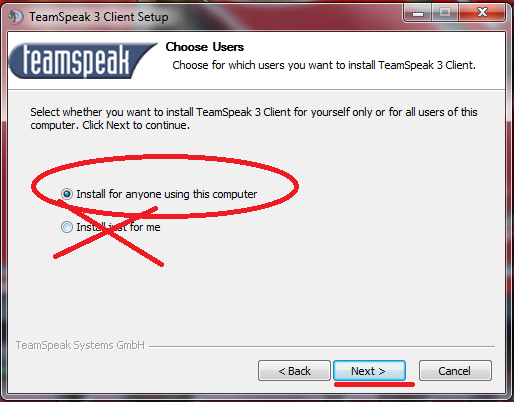514x402 pixels.
Task: Click the "TeamSpeak 3 Client Setup" title text
Action: pyautogui.click(x=99, y=17)
